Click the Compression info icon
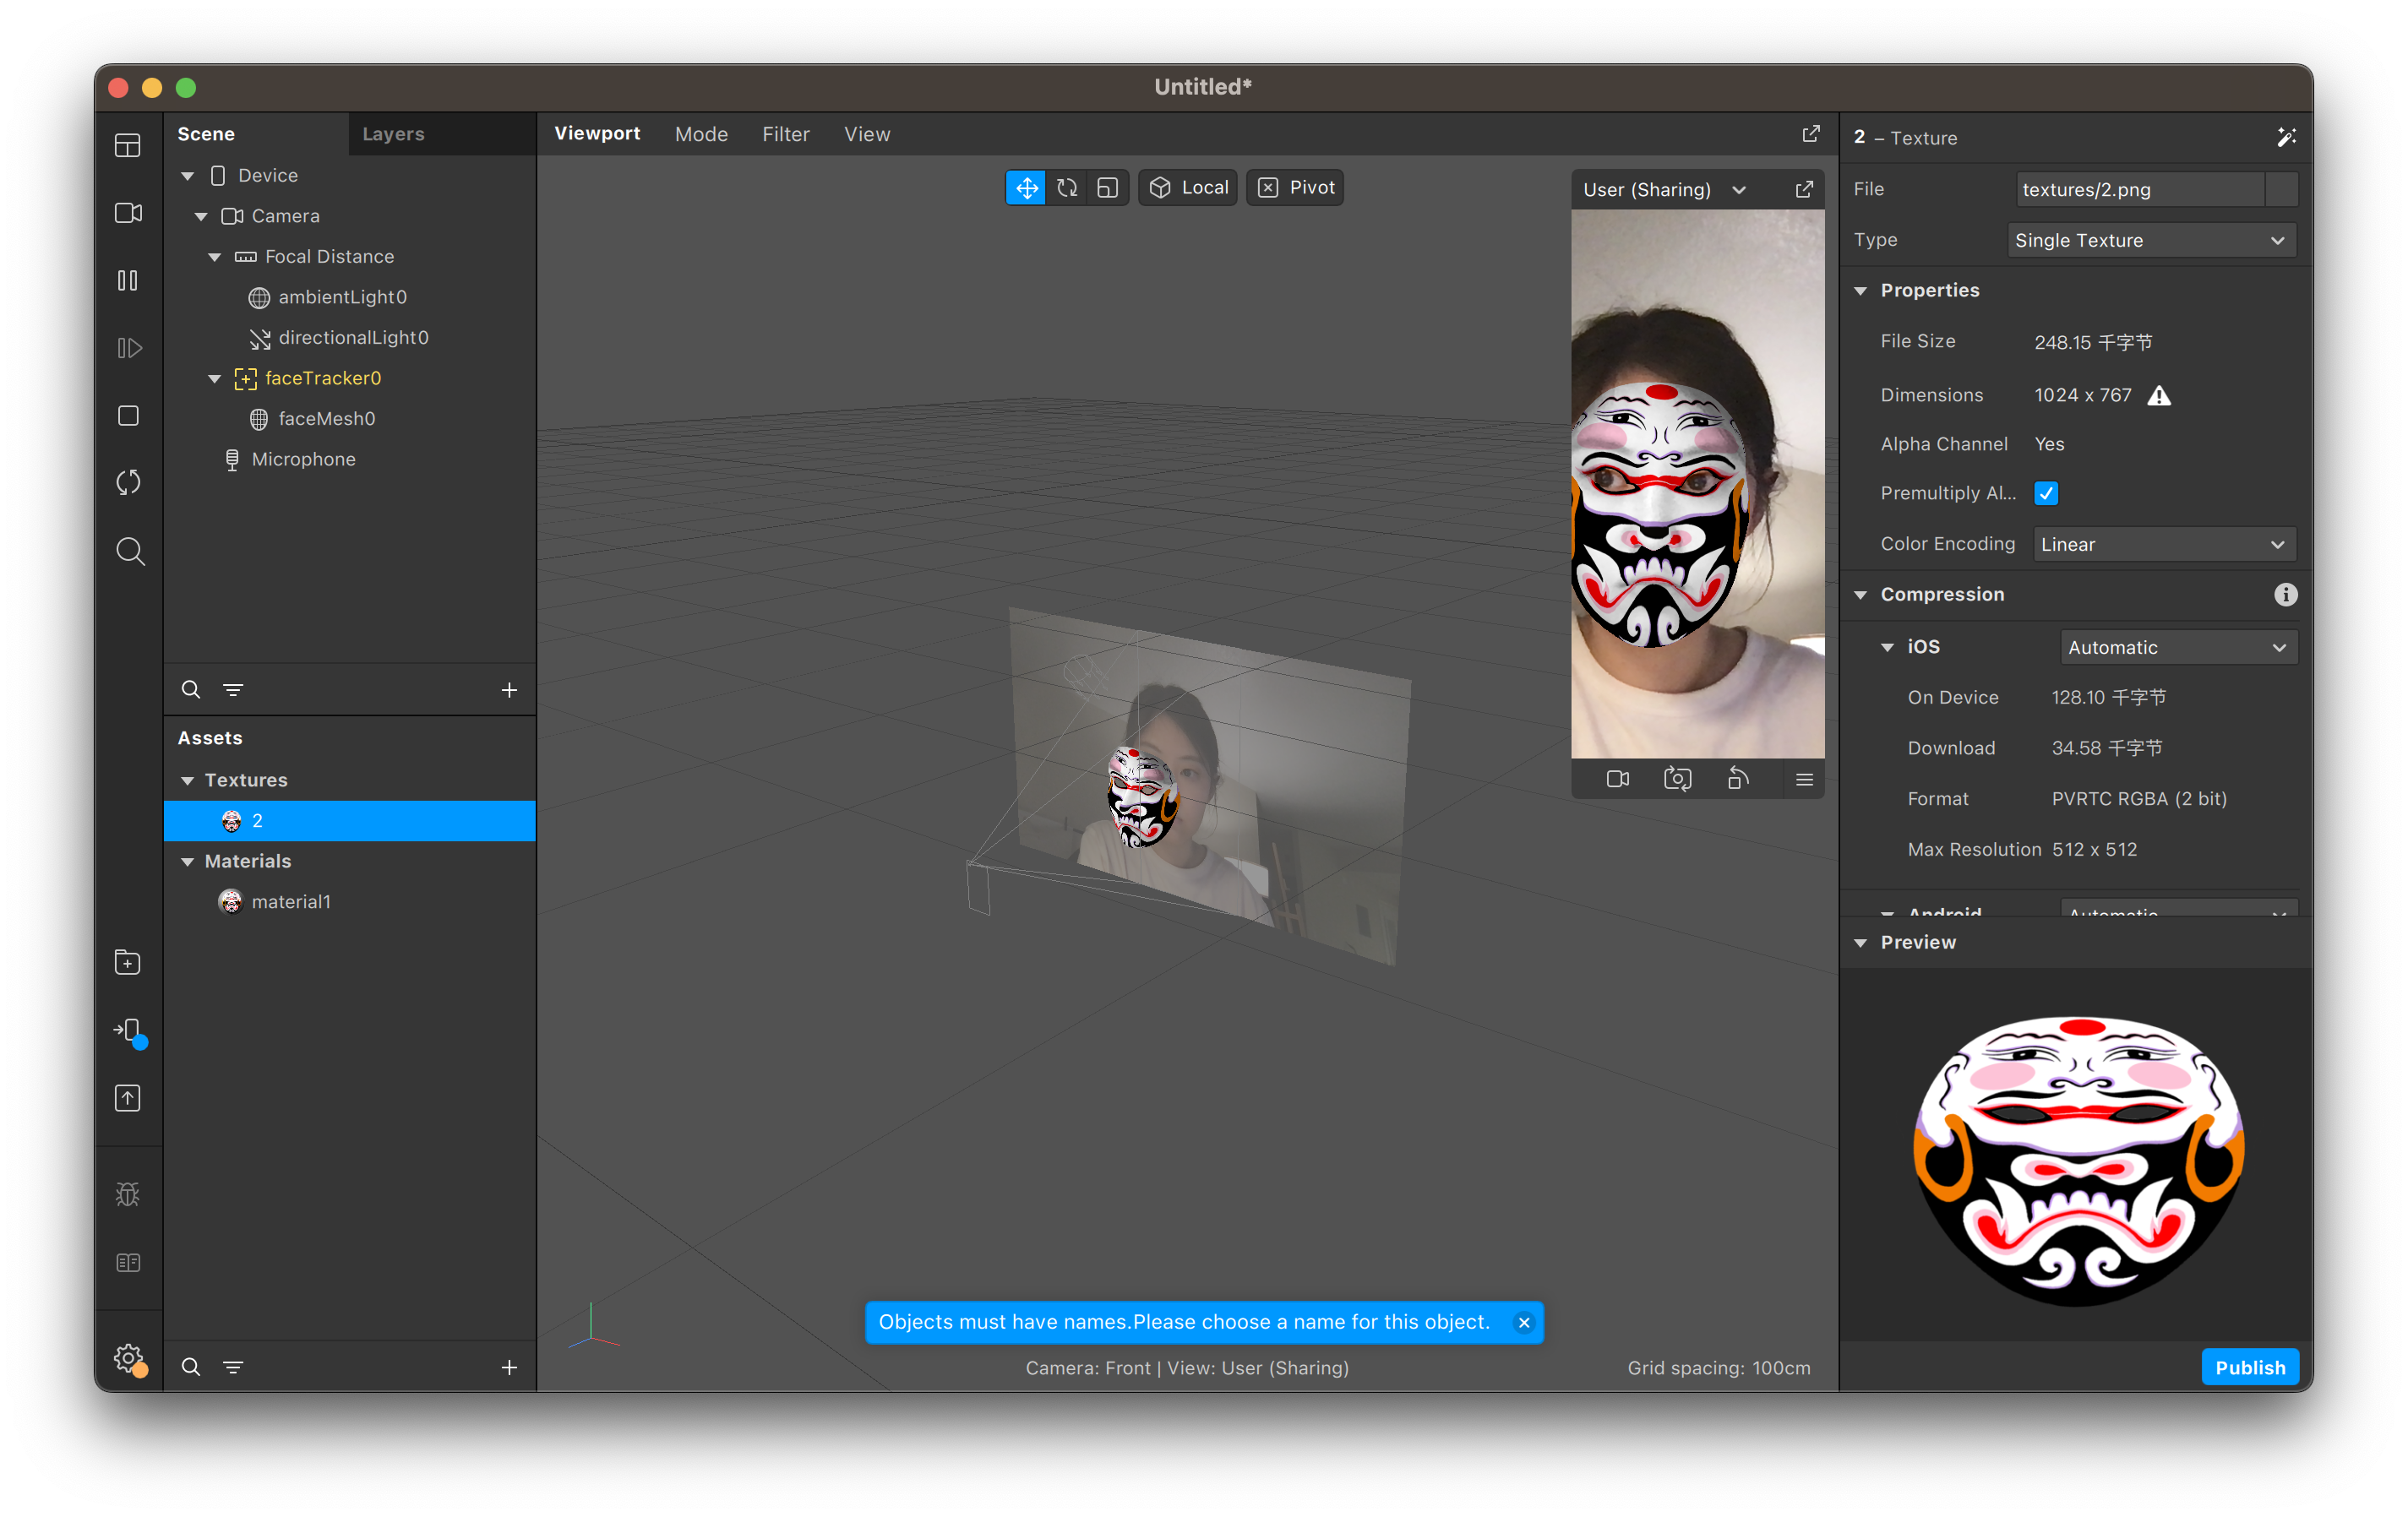Image resolution: width=2408 pixels, height=1517 pixels. (x=2285, y=595)
